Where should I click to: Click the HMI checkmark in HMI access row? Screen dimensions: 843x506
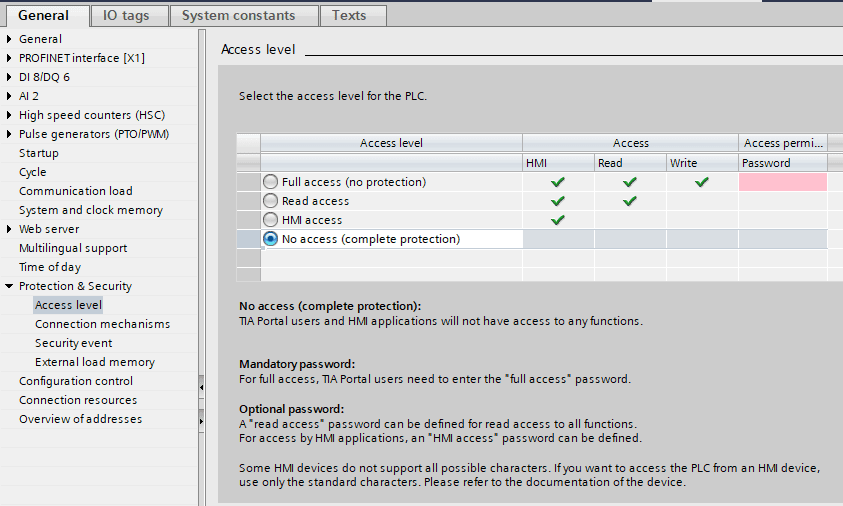click(558, 220)
